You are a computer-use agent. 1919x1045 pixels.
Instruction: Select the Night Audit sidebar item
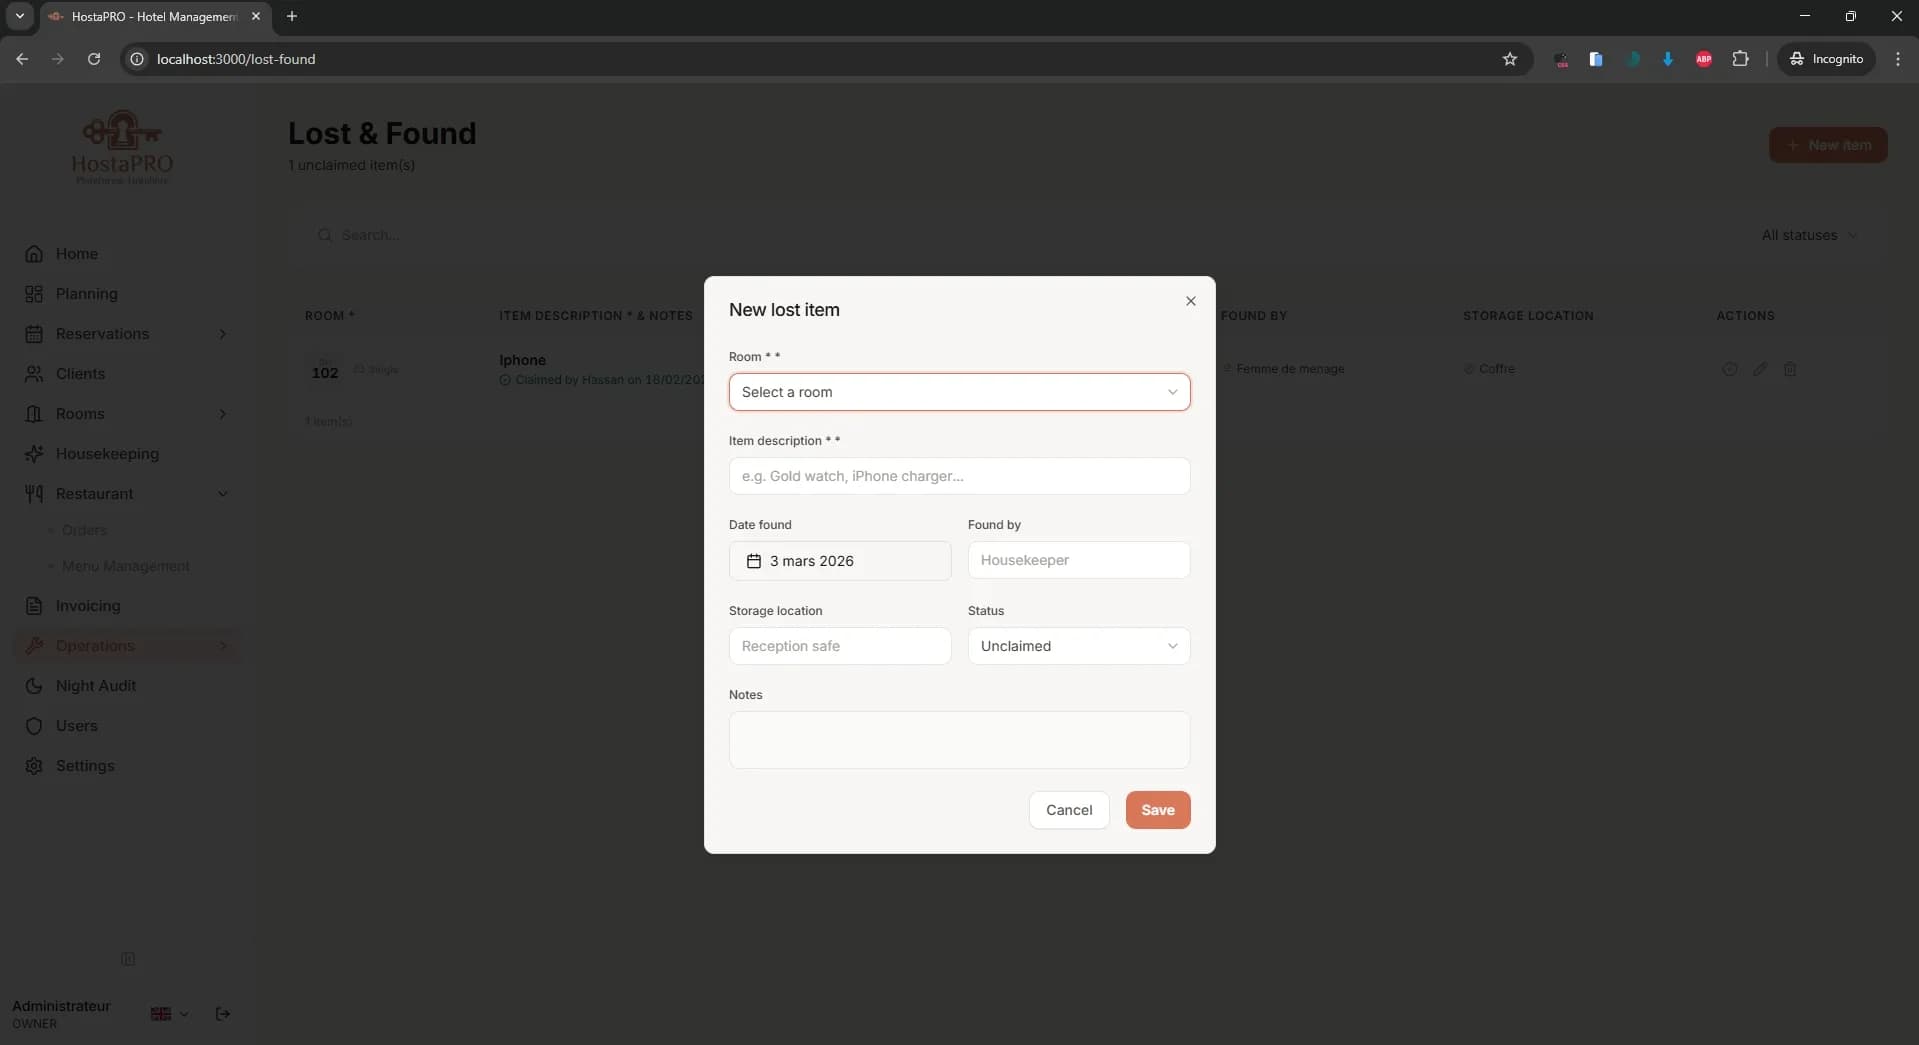95,685
